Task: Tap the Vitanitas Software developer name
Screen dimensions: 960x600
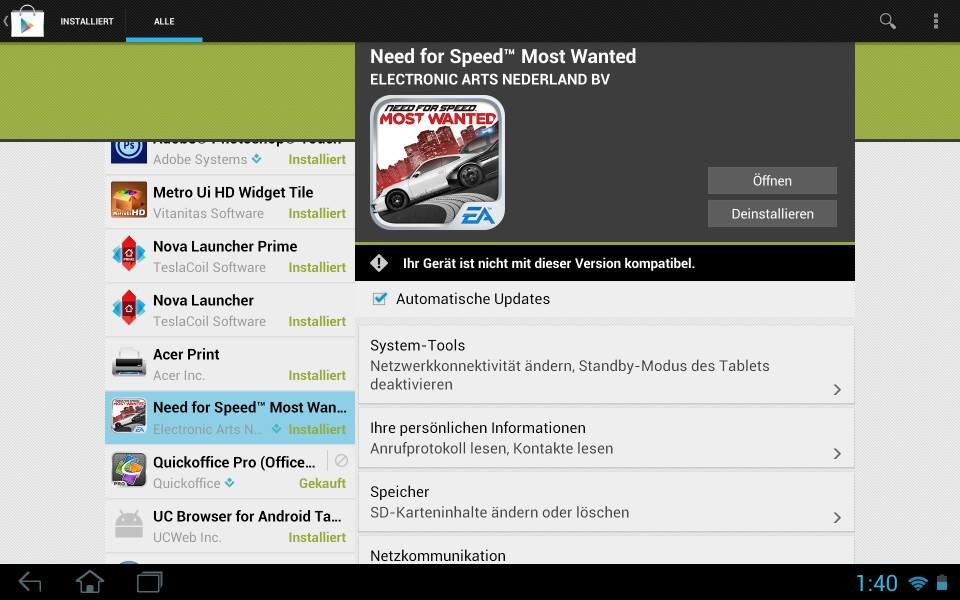Action: tap(208, 213)
